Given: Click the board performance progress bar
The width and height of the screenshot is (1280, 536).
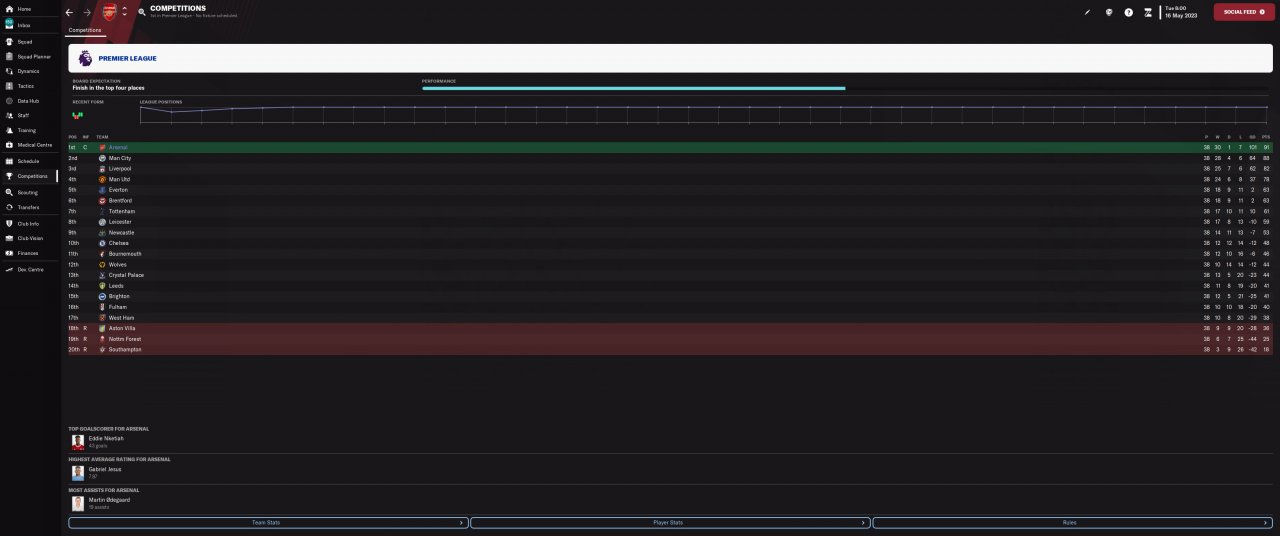Looking at the screenshot, I should (634, 88).
